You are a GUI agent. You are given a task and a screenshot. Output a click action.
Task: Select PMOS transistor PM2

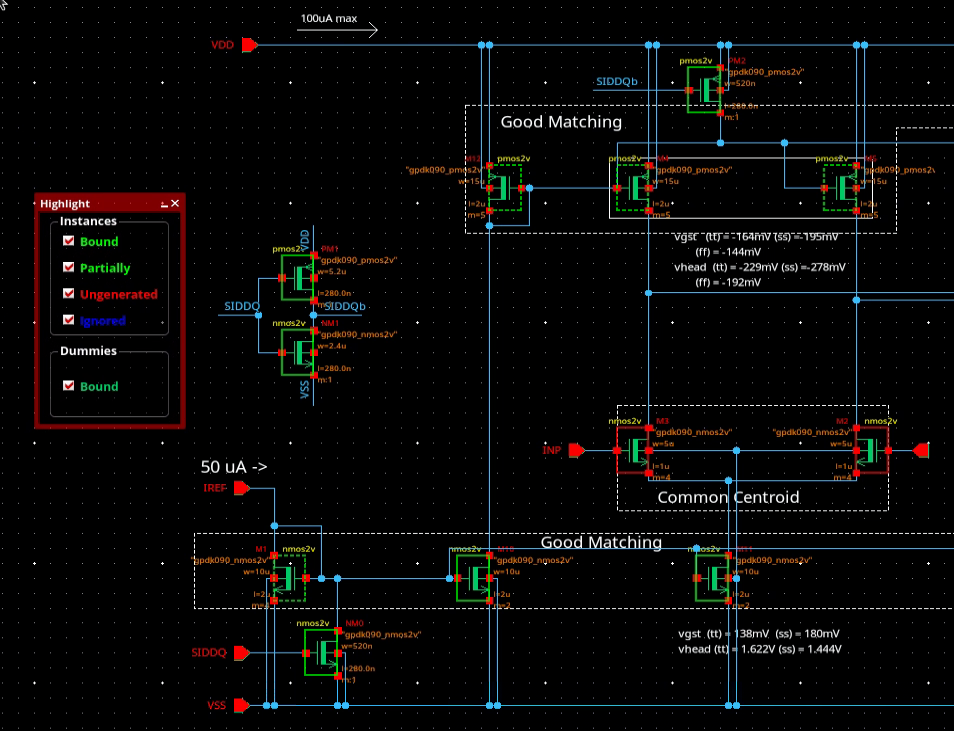[x=704, y=90]
